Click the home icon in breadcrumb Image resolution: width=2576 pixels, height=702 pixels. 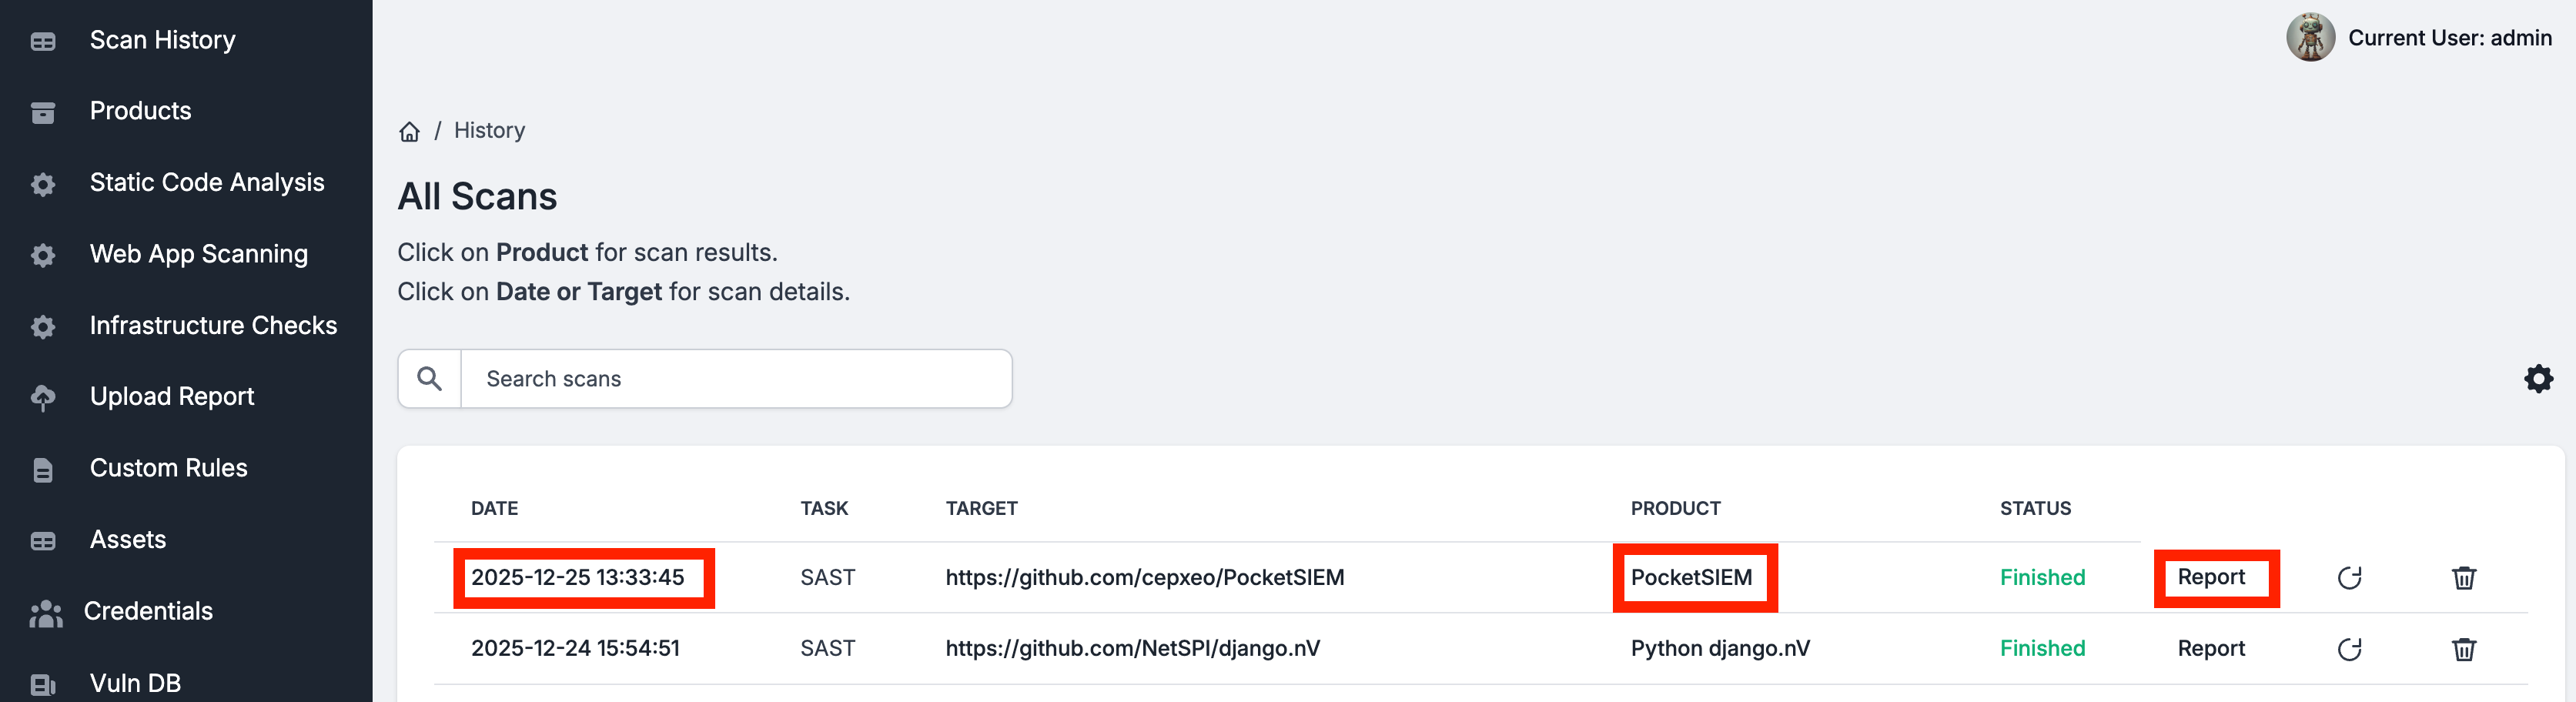tap(409, 131)
